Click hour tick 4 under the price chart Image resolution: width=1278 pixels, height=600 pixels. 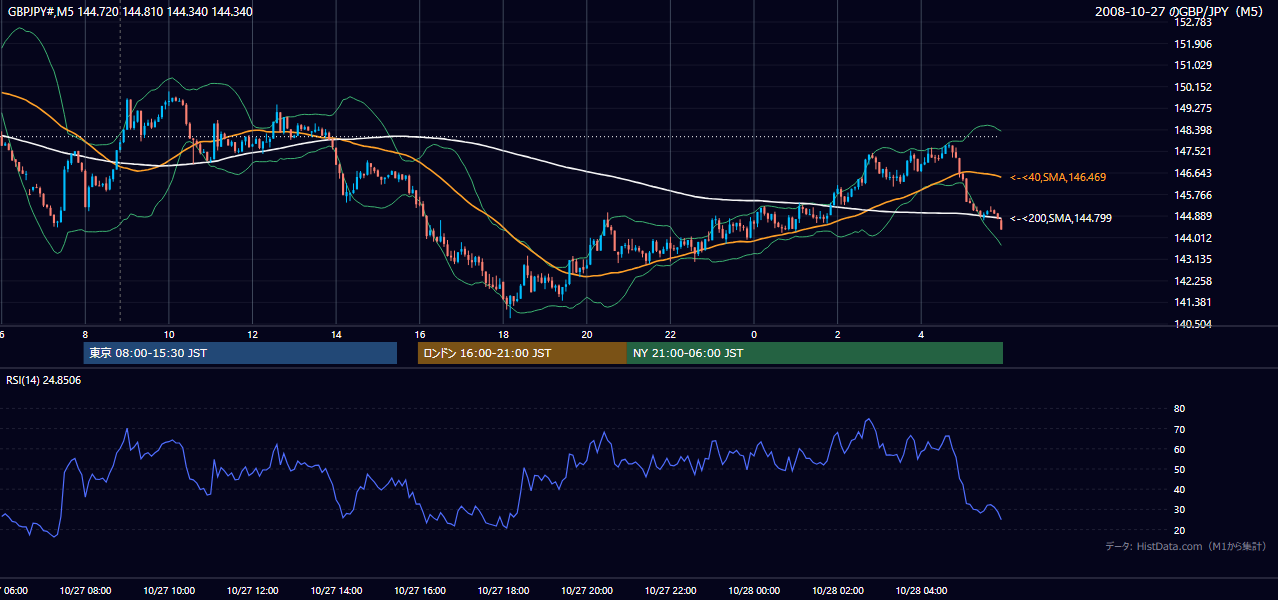pyautogui.click(x=921, y=335)
